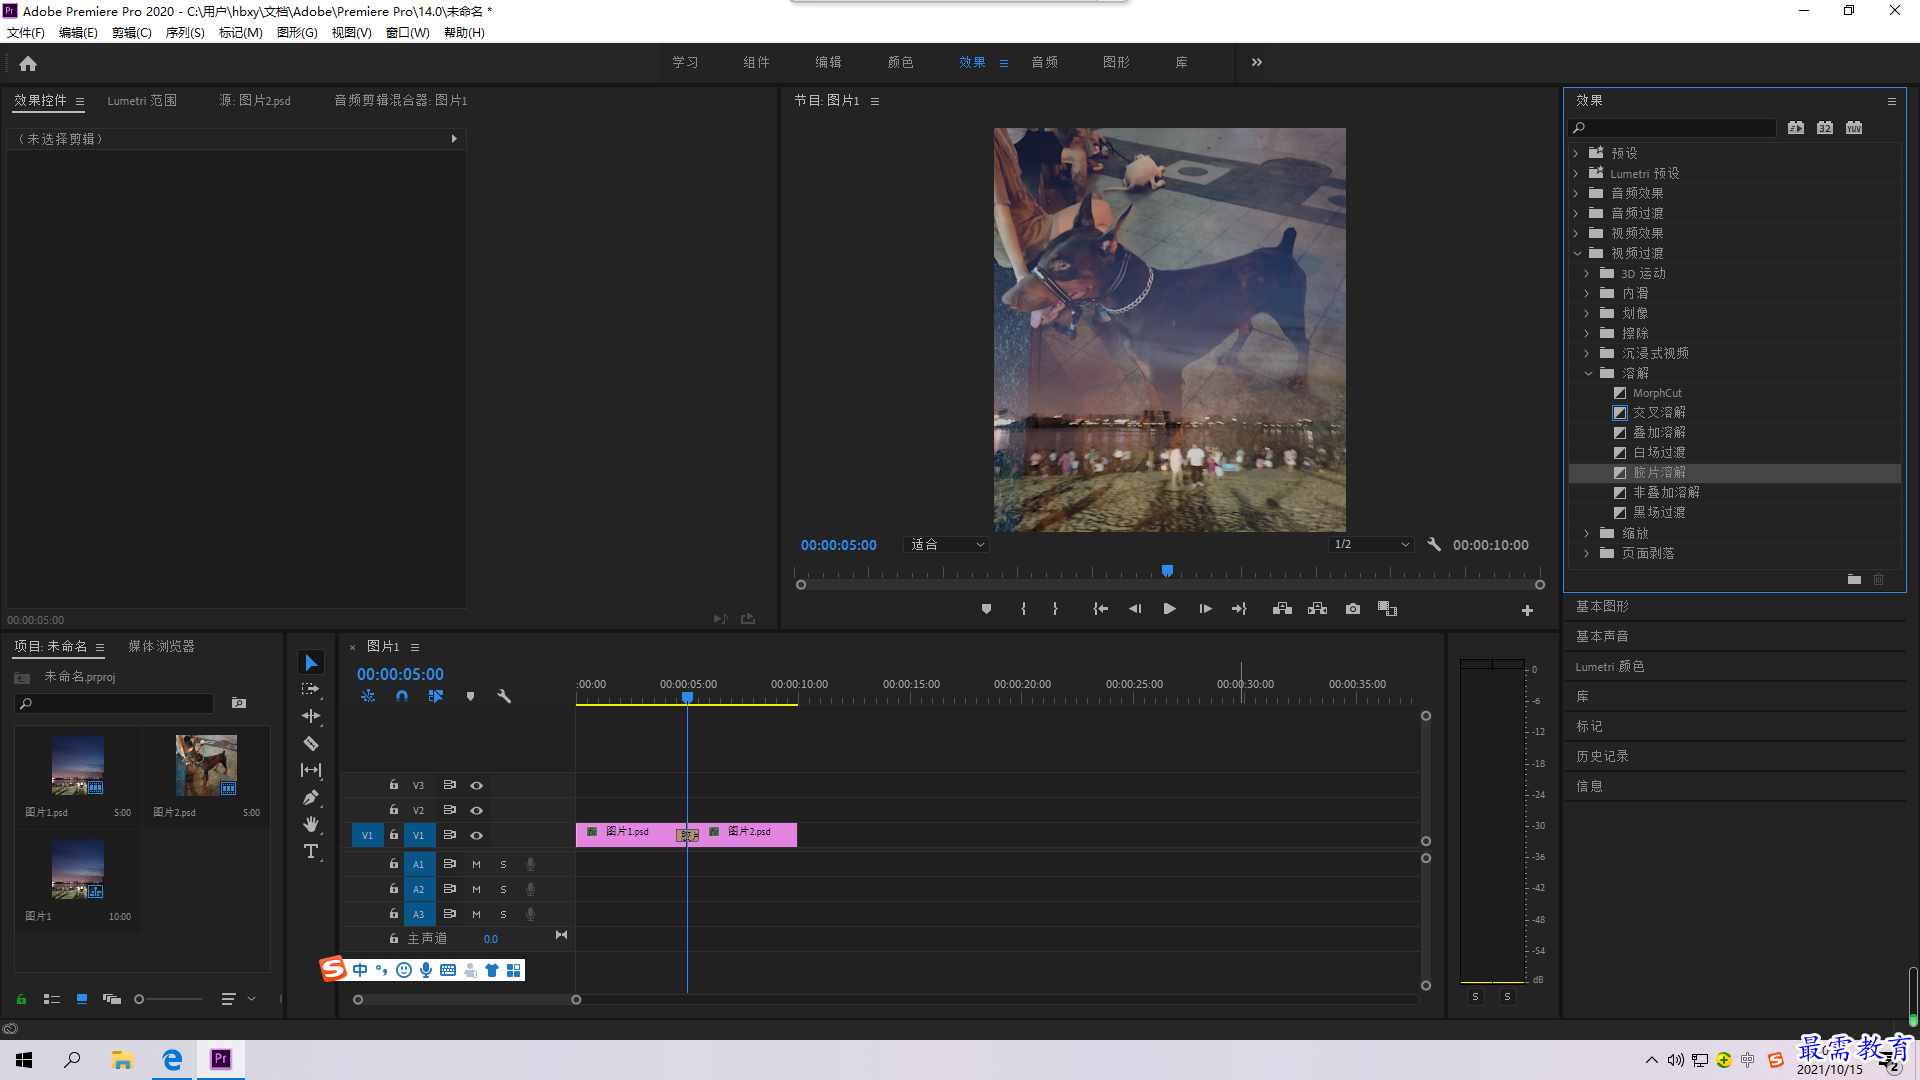Expand the 音频效果 folder

click(1576, 193)
